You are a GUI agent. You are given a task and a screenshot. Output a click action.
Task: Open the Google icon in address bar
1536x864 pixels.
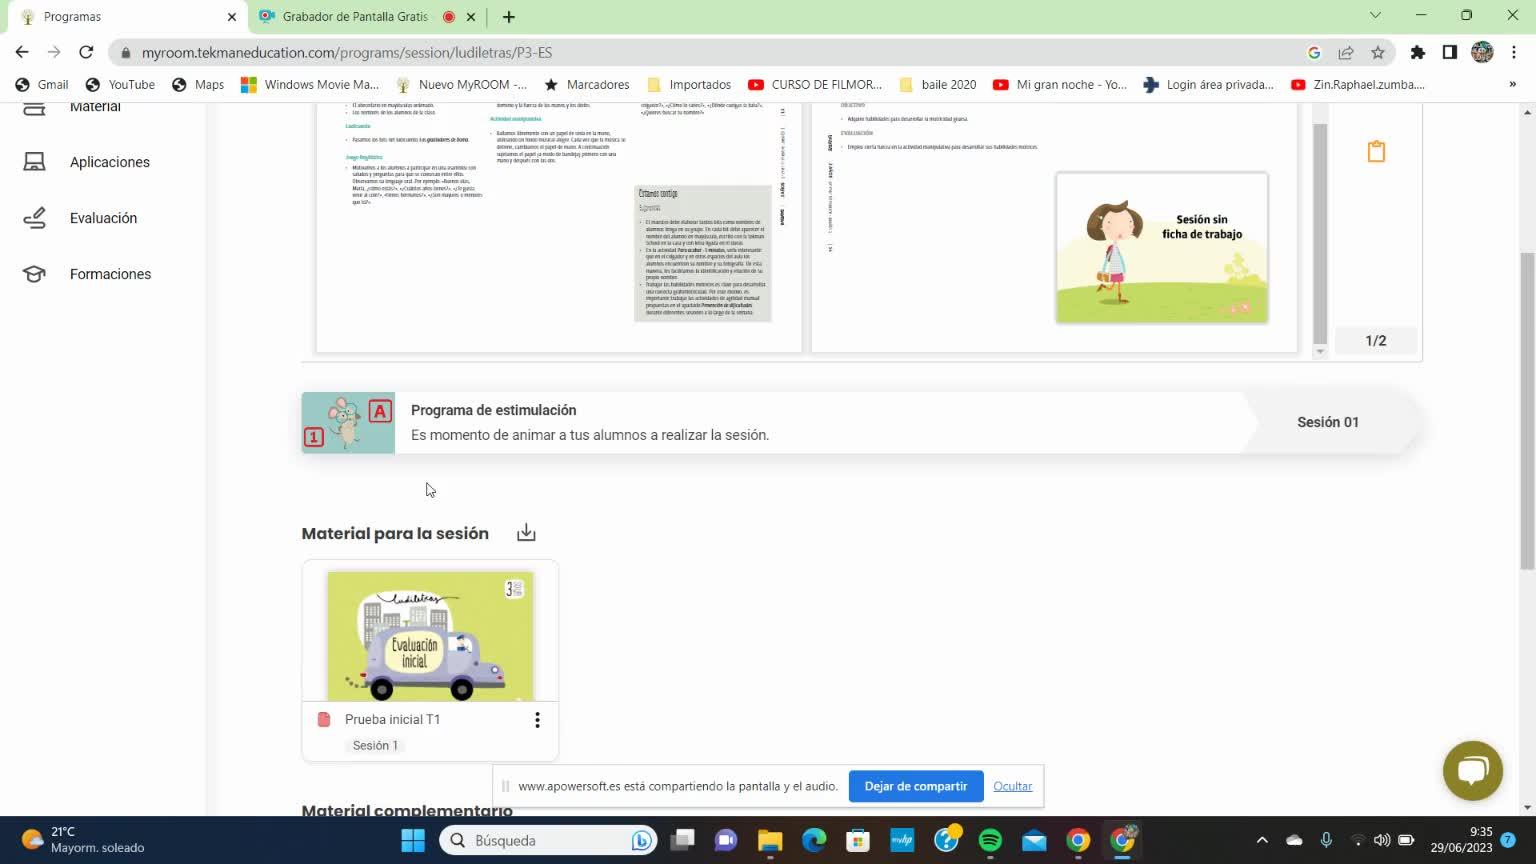pyautogui.click(x=1314, y=52)
